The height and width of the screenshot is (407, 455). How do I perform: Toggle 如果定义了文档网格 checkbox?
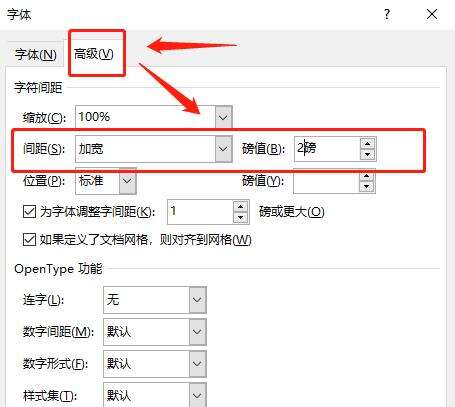[29, 240]
